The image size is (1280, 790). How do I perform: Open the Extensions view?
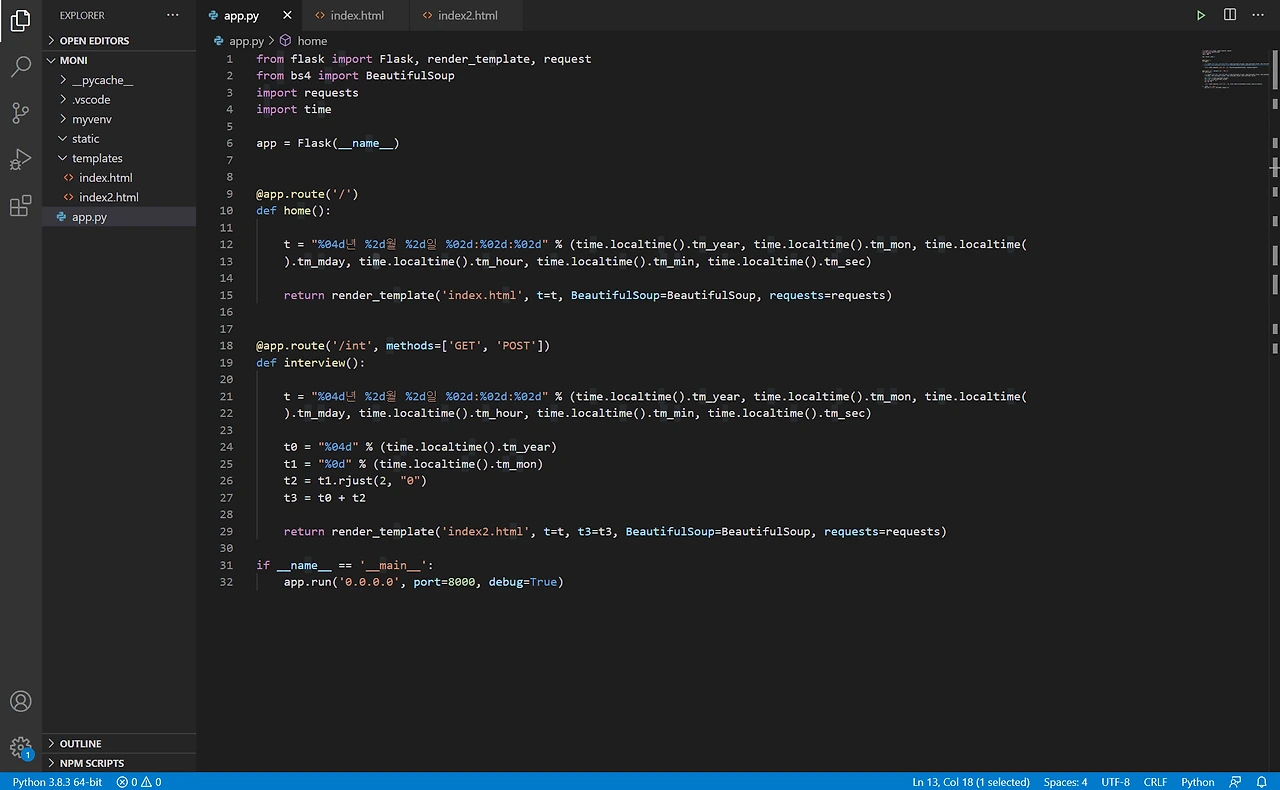(20, 206)
